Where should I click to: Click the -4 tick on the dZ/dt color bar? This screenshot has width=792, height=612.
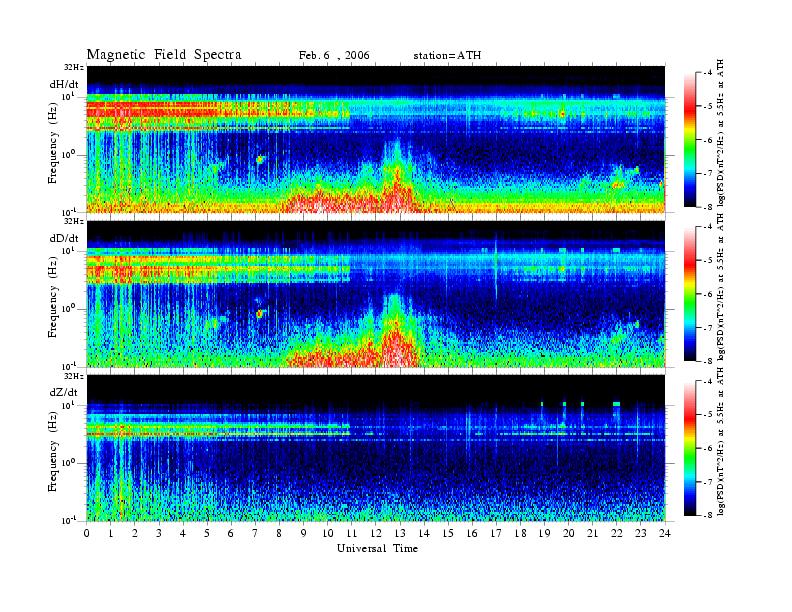(708, 382)
